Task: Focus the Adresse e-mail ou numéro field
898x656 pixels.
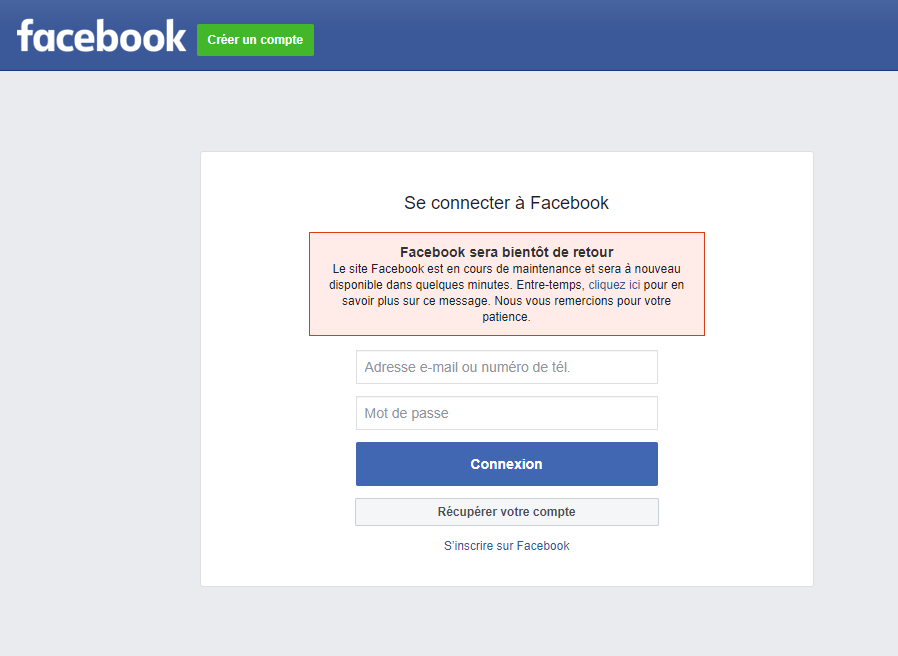Action: (x=507, y=367)
